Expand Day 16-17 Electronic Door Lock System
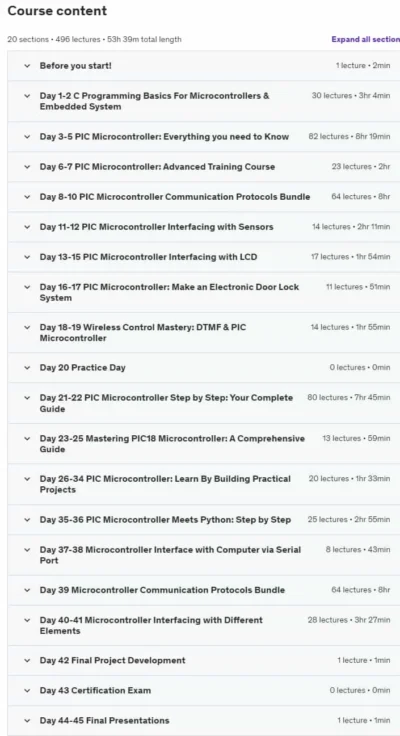This screenshot has height=736, width=400. point(204,292)
